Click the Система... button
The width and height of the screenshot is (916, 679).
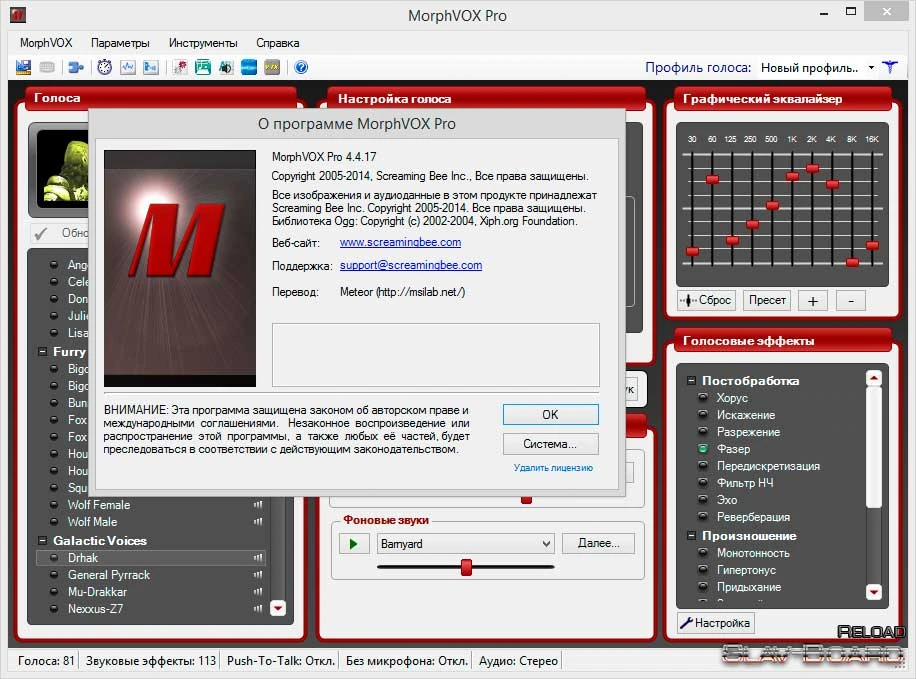(550, 444)
